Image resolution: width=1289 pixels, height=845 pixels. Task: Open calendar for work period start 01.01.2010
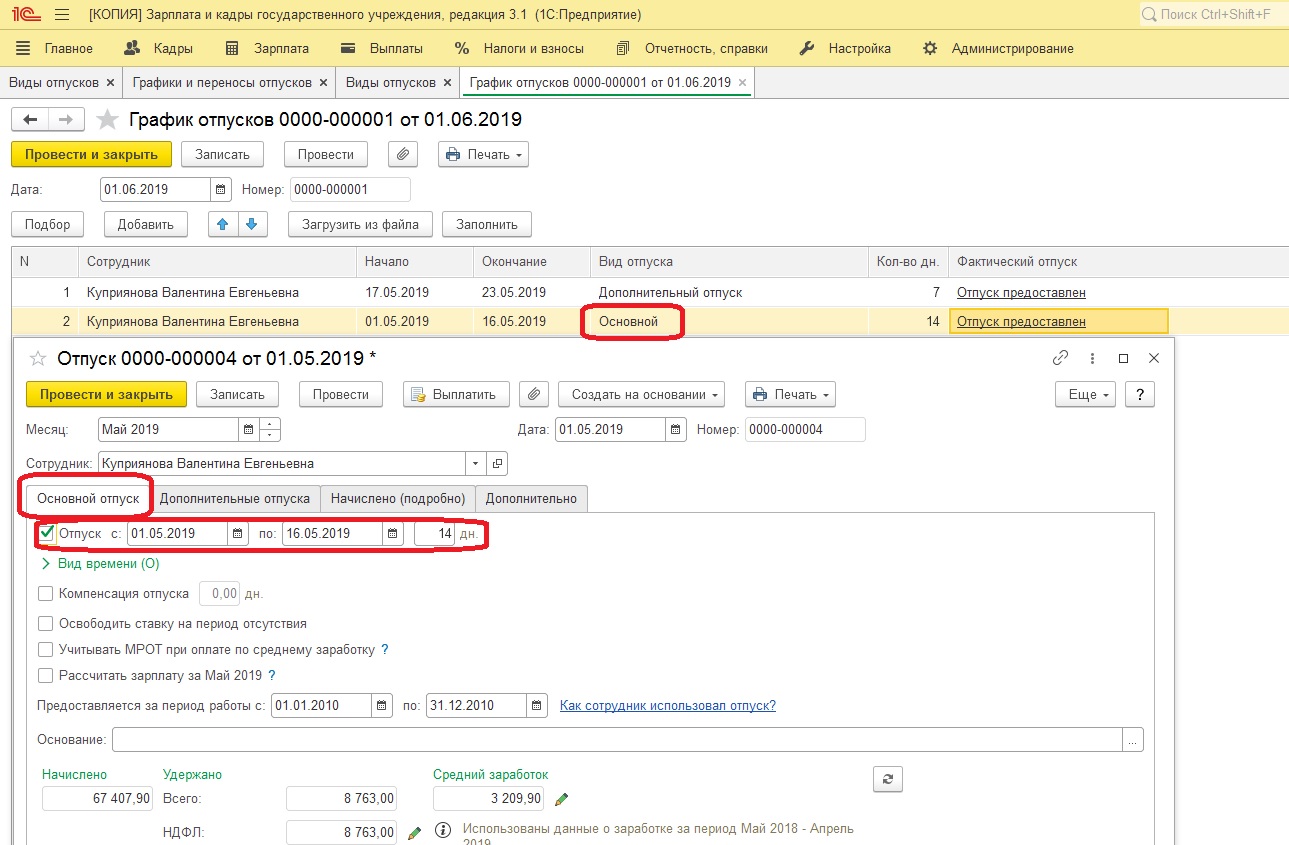tap(382, 706)
